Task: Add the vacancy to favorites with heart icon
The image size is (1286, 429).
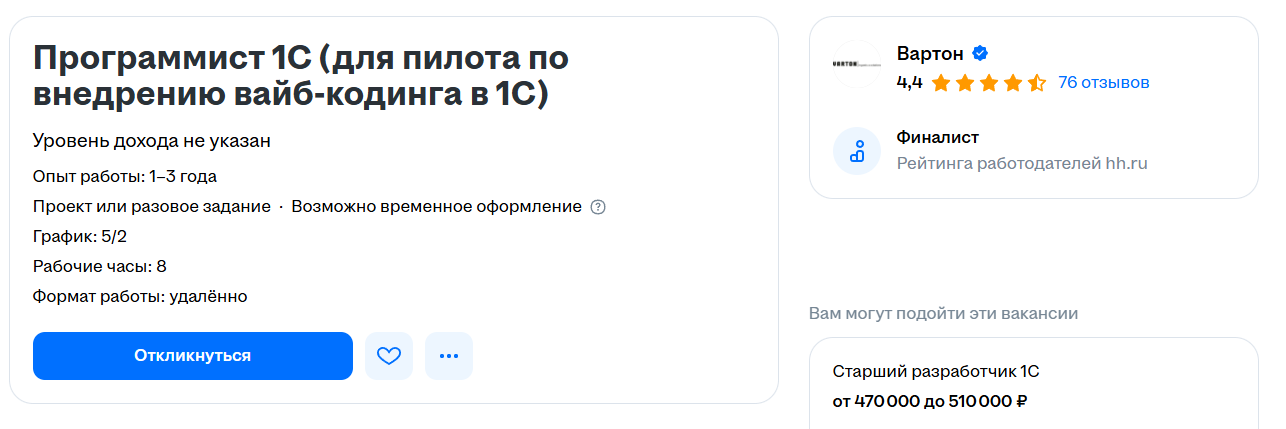Action: point(389,356)
